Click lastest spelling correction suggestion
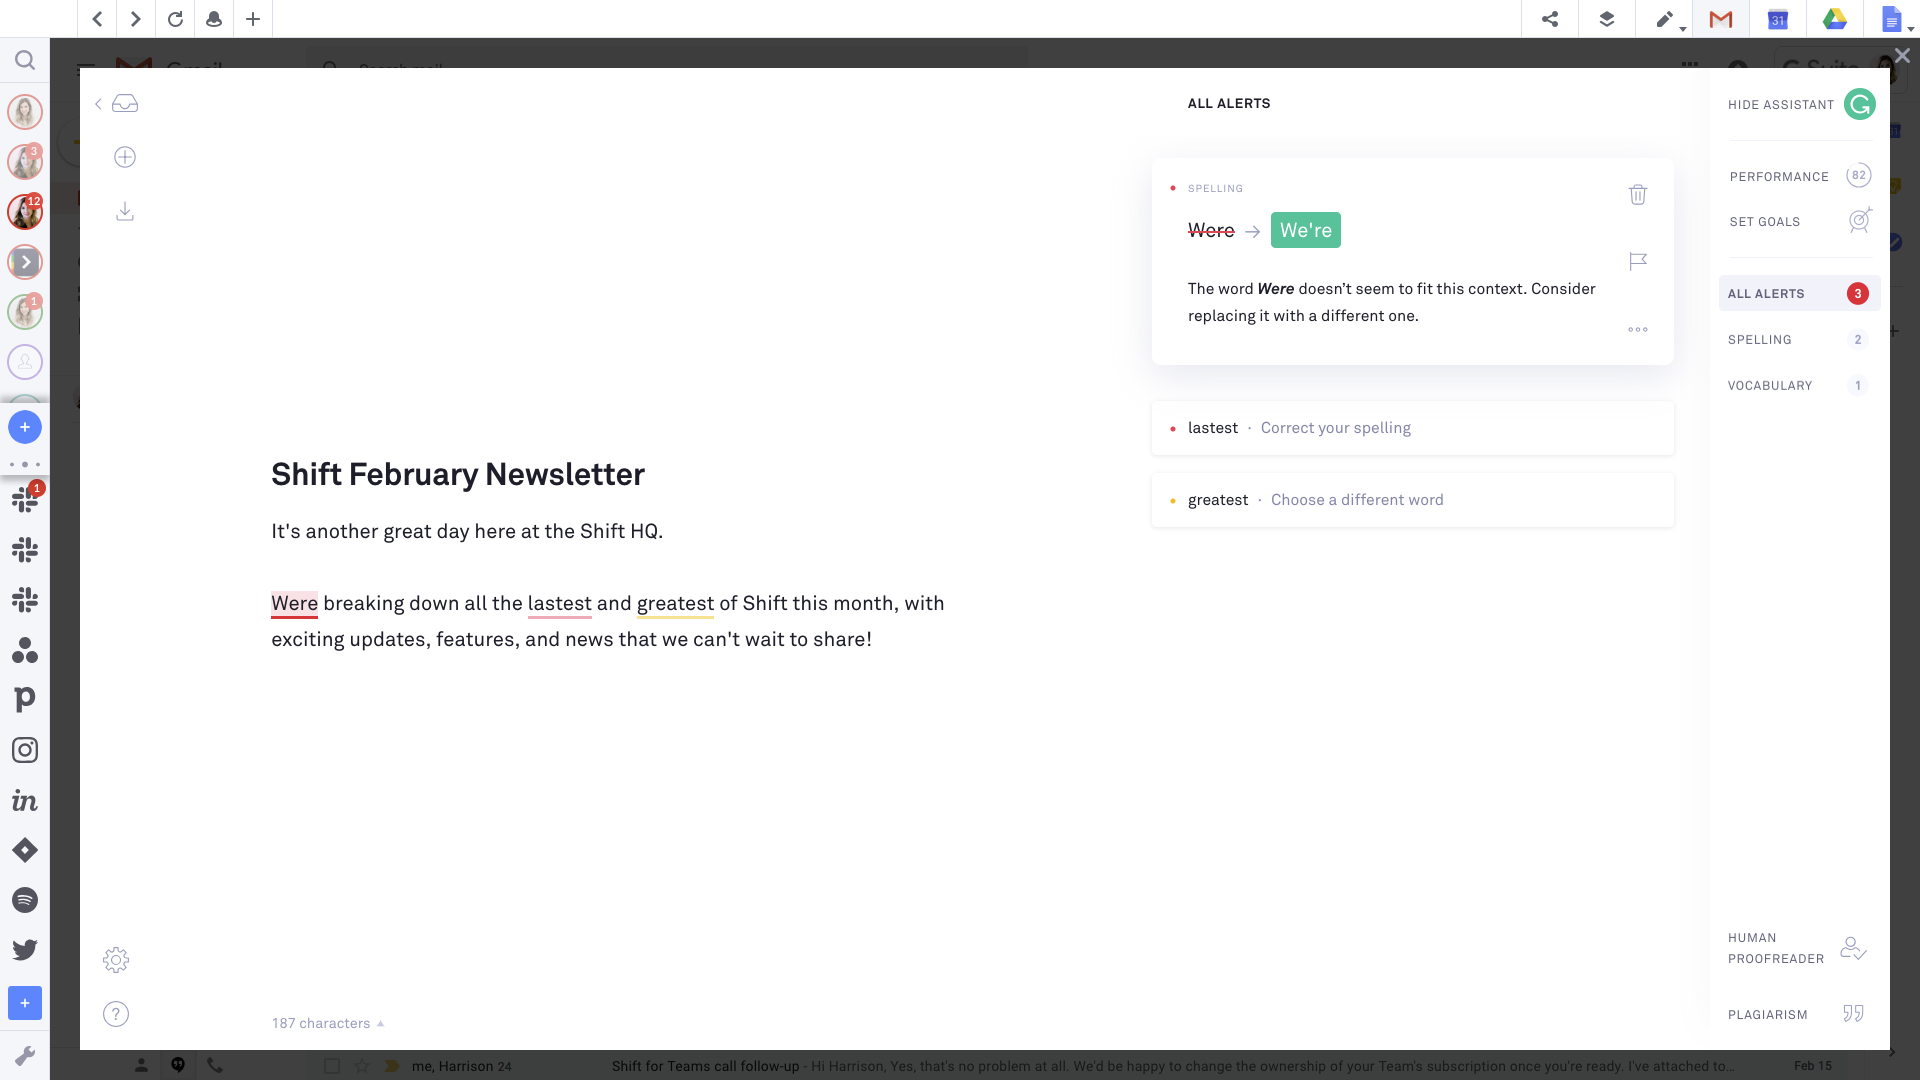 tap(1335, 427)
